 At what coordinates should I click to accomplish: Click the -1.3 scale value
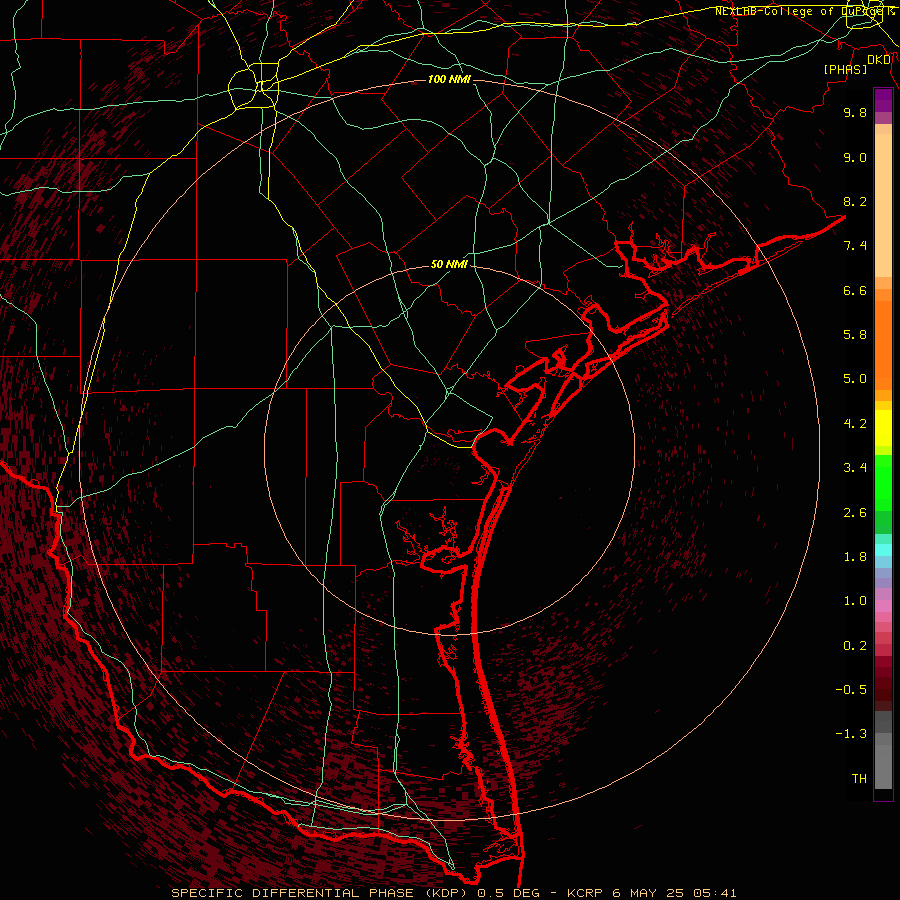851,734
